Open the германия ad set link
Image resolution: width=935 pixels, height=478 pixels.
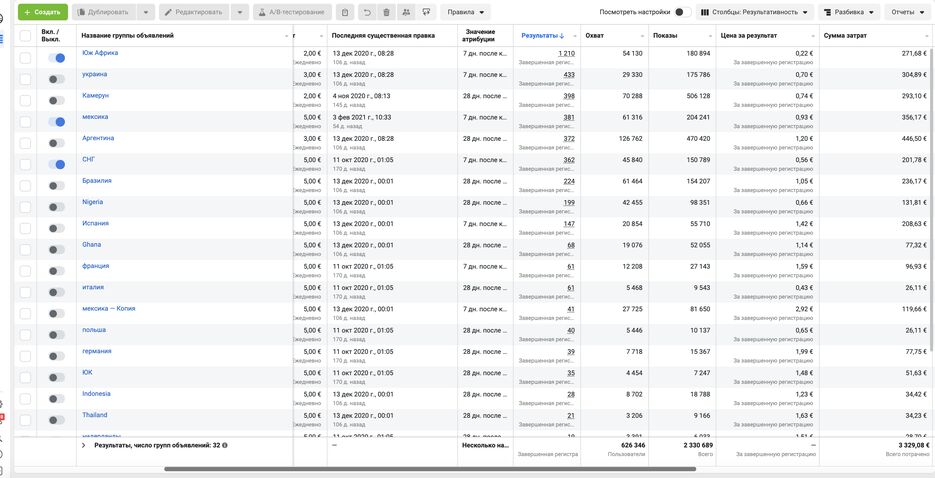97,351
